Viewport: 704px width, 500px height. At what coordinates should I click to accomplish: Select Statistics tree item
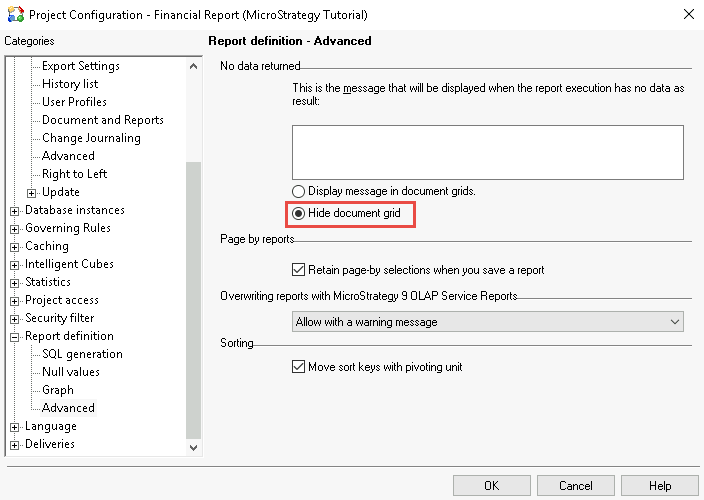click(x=48, y=282)
